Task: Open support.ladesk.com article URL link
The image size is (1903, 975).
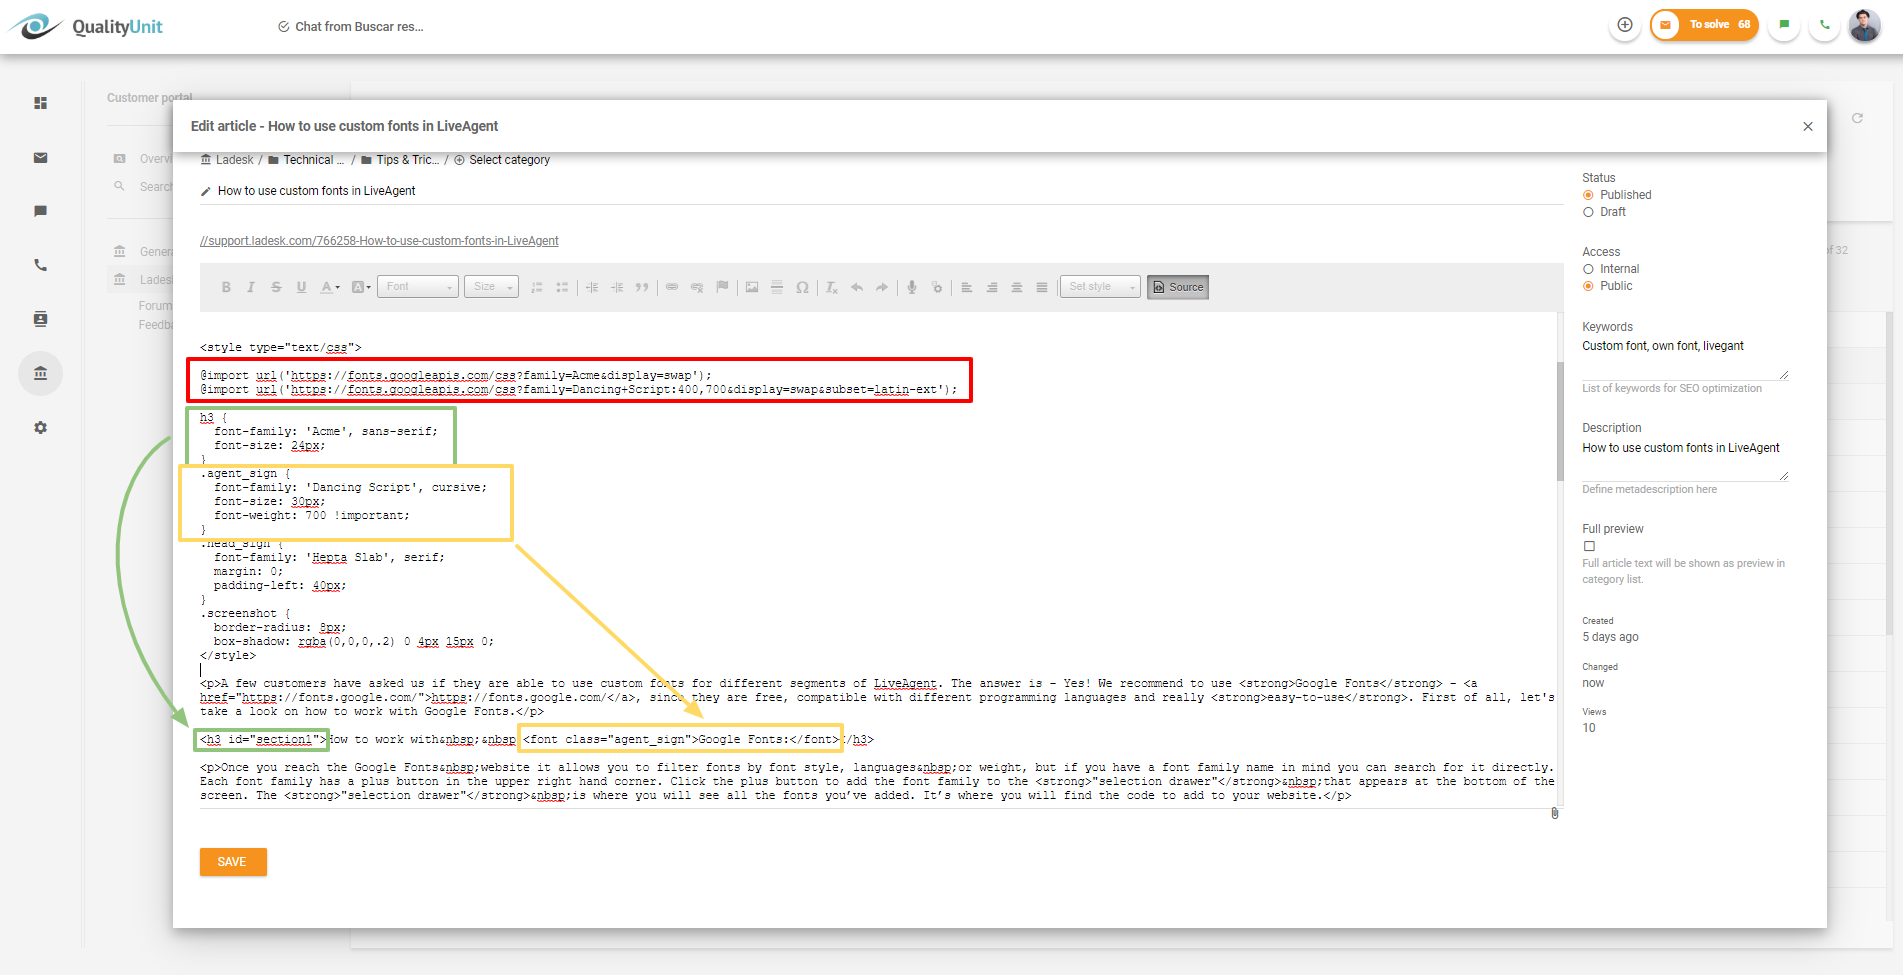Action: click(x=379, y=241)
